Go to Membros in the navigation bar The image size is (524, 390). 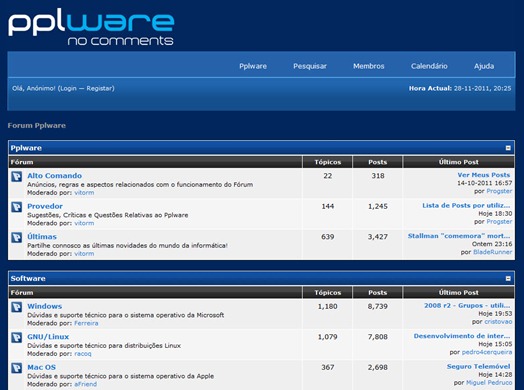369,66
